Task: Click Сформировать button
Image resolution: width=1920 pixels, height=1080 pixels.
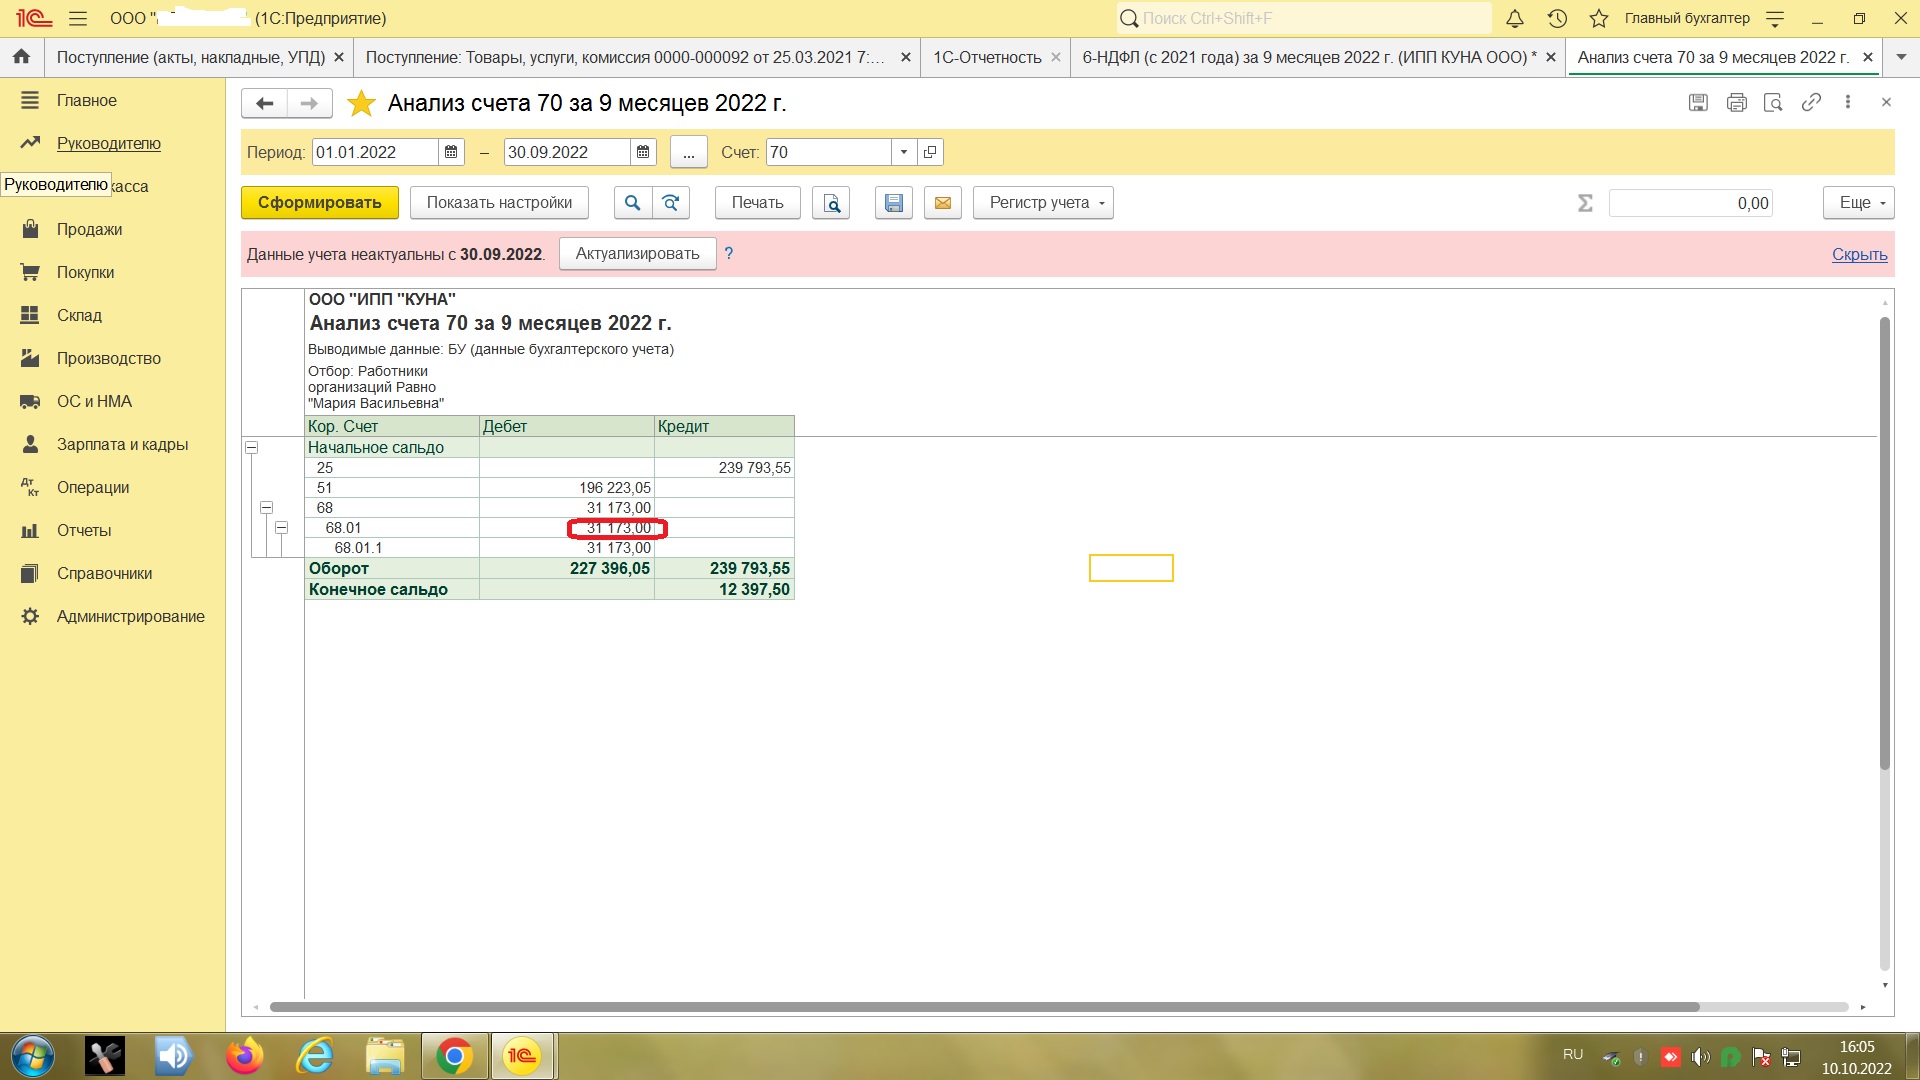Action: pyautogui.click(x=320, y=203)
